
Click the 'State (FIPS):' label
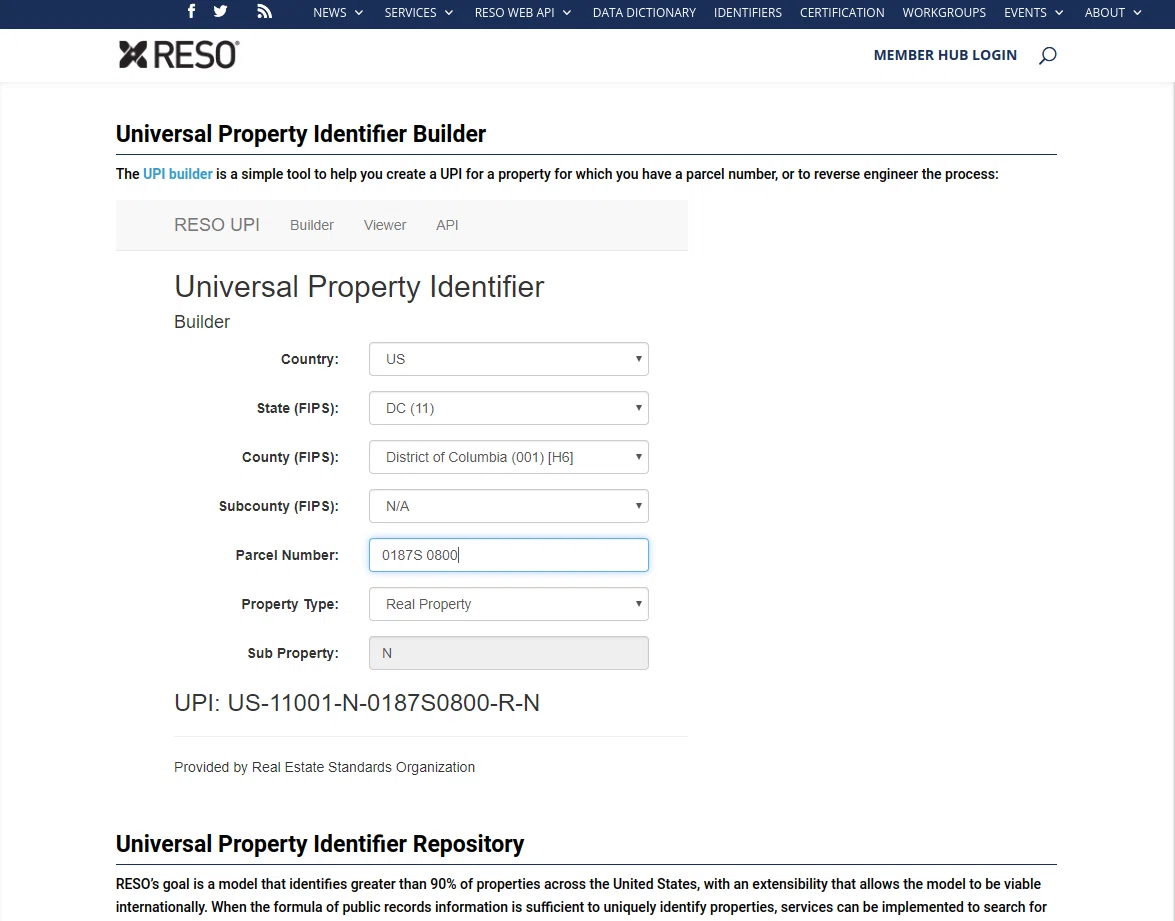point(297,408)
